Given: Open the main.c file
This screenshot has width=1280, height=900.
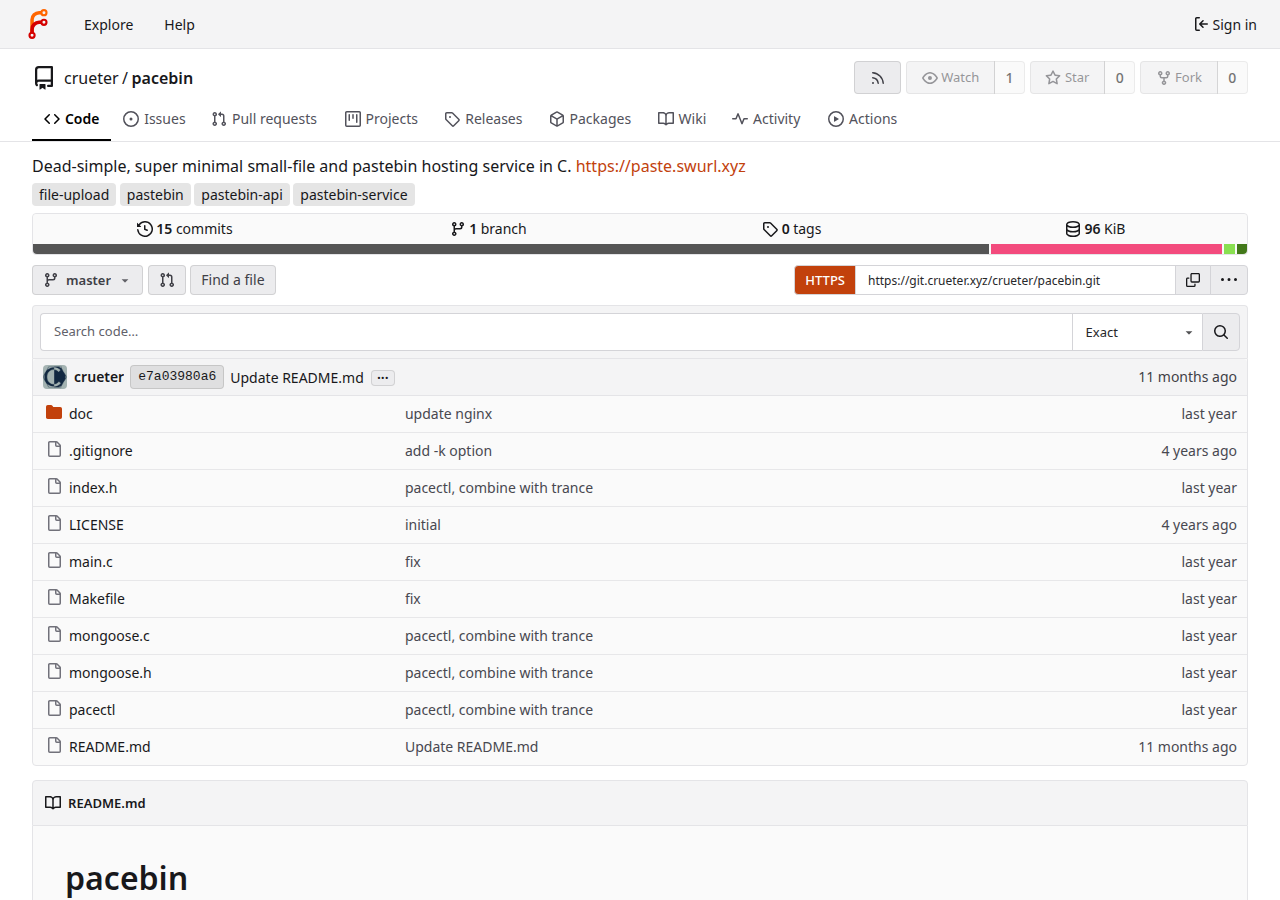Looking at the screenshot, I should [x=91, y=562].
